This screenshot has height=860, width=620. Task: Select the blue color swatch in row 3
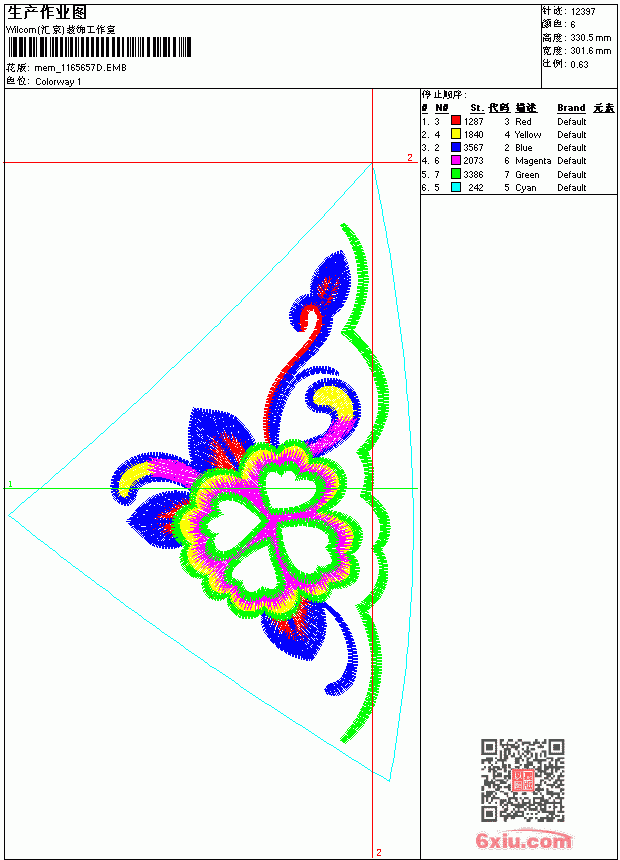pos(455,147)
